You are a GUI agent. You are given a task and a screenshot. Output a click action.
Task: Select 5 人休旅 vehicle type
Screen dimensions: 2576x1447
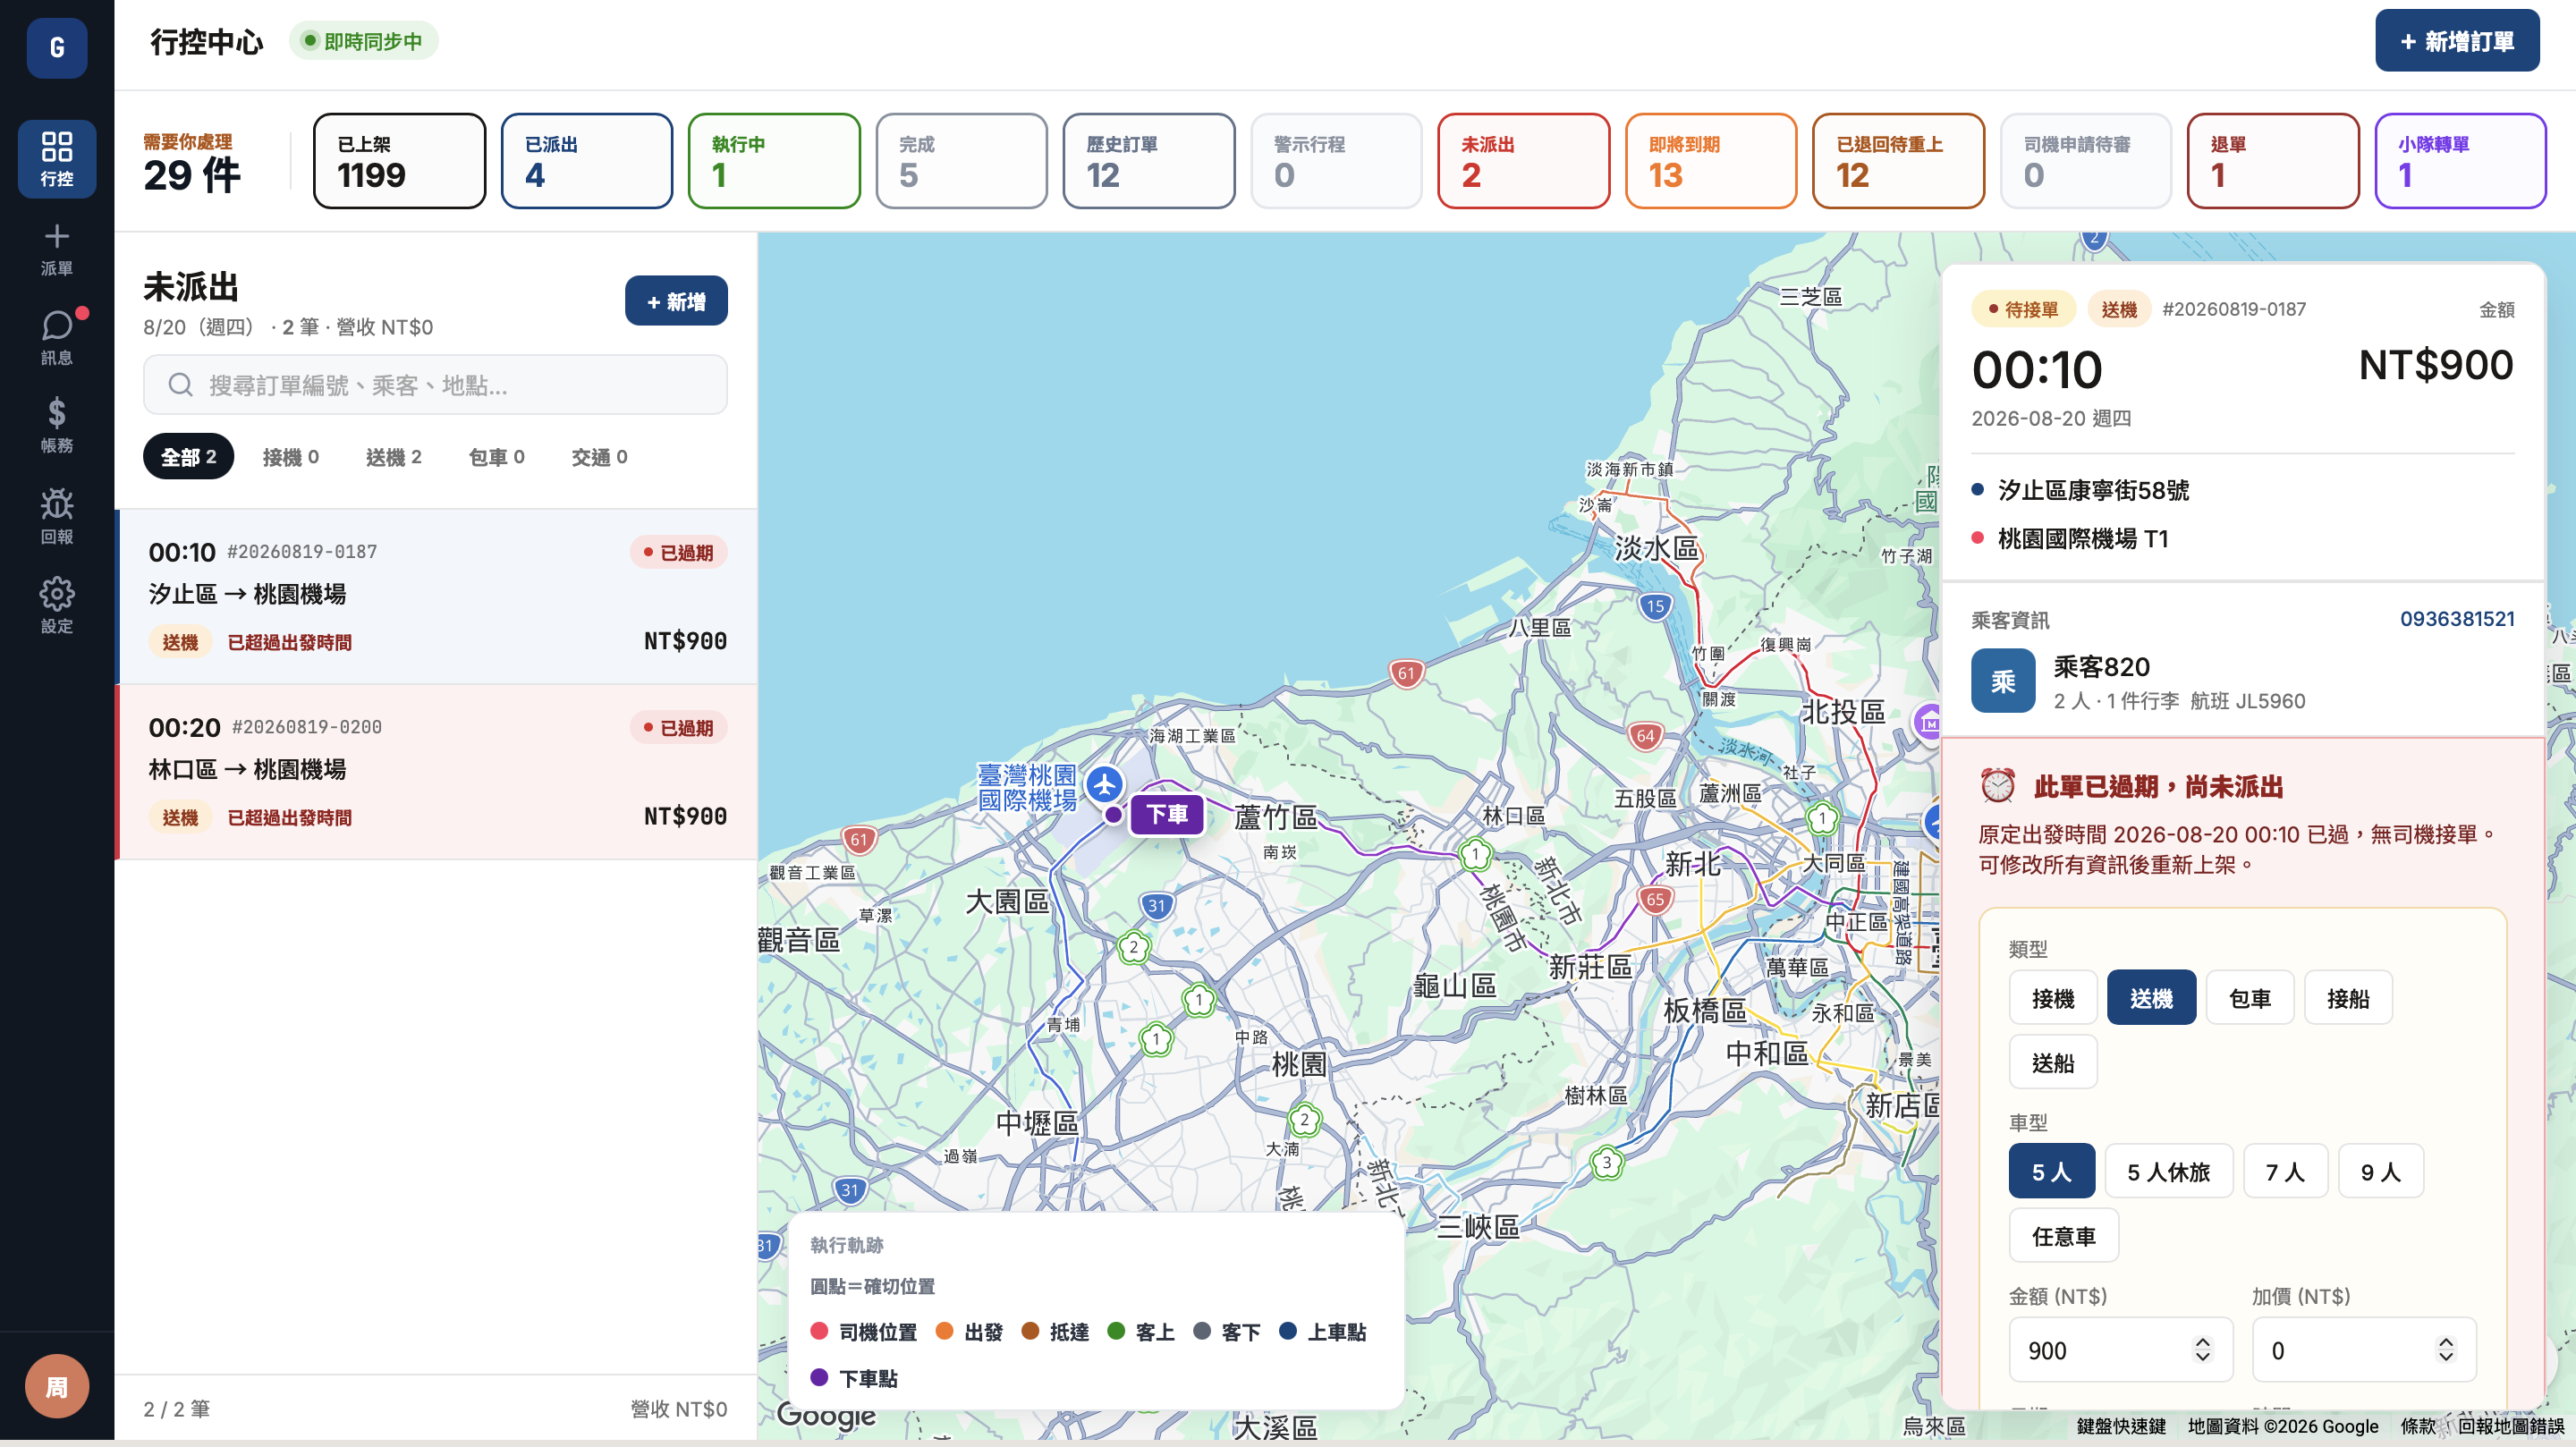(2169, 1171)
